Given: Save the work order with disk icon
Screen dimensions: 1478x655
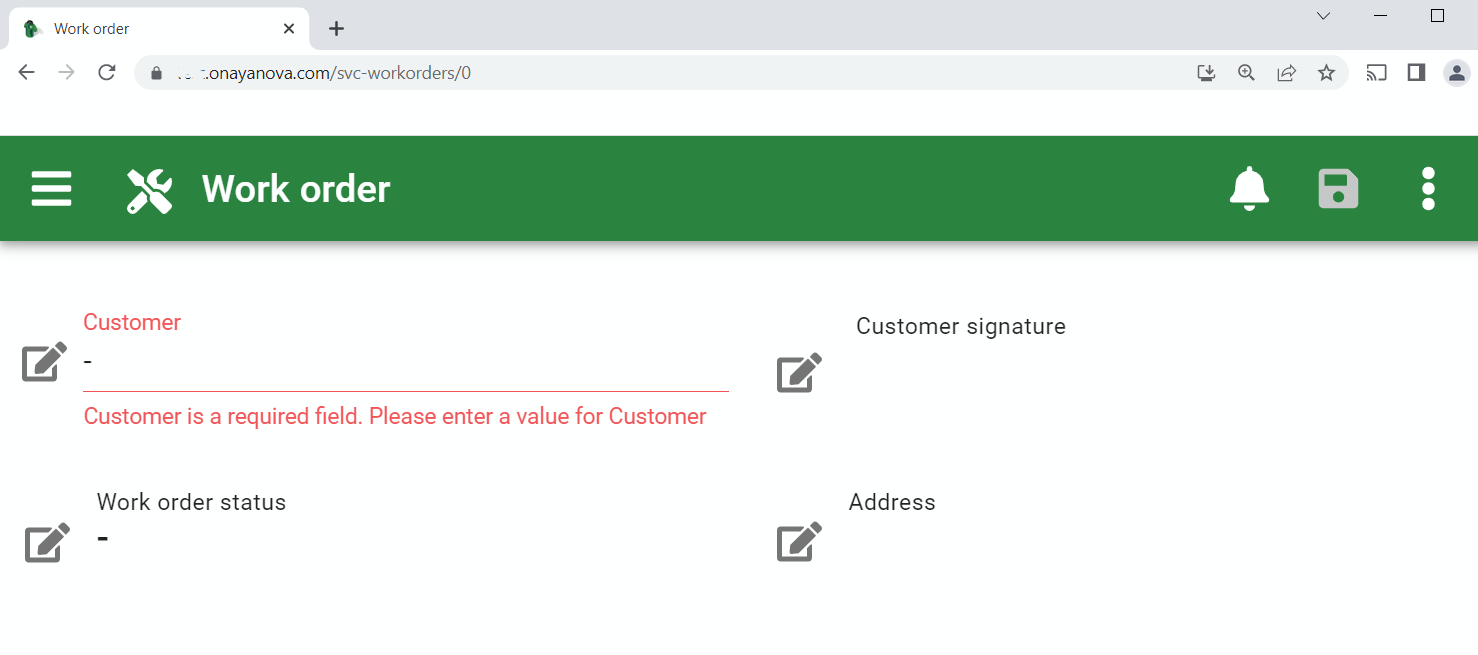Looking at the screenshot, I should click(1338, 189).
